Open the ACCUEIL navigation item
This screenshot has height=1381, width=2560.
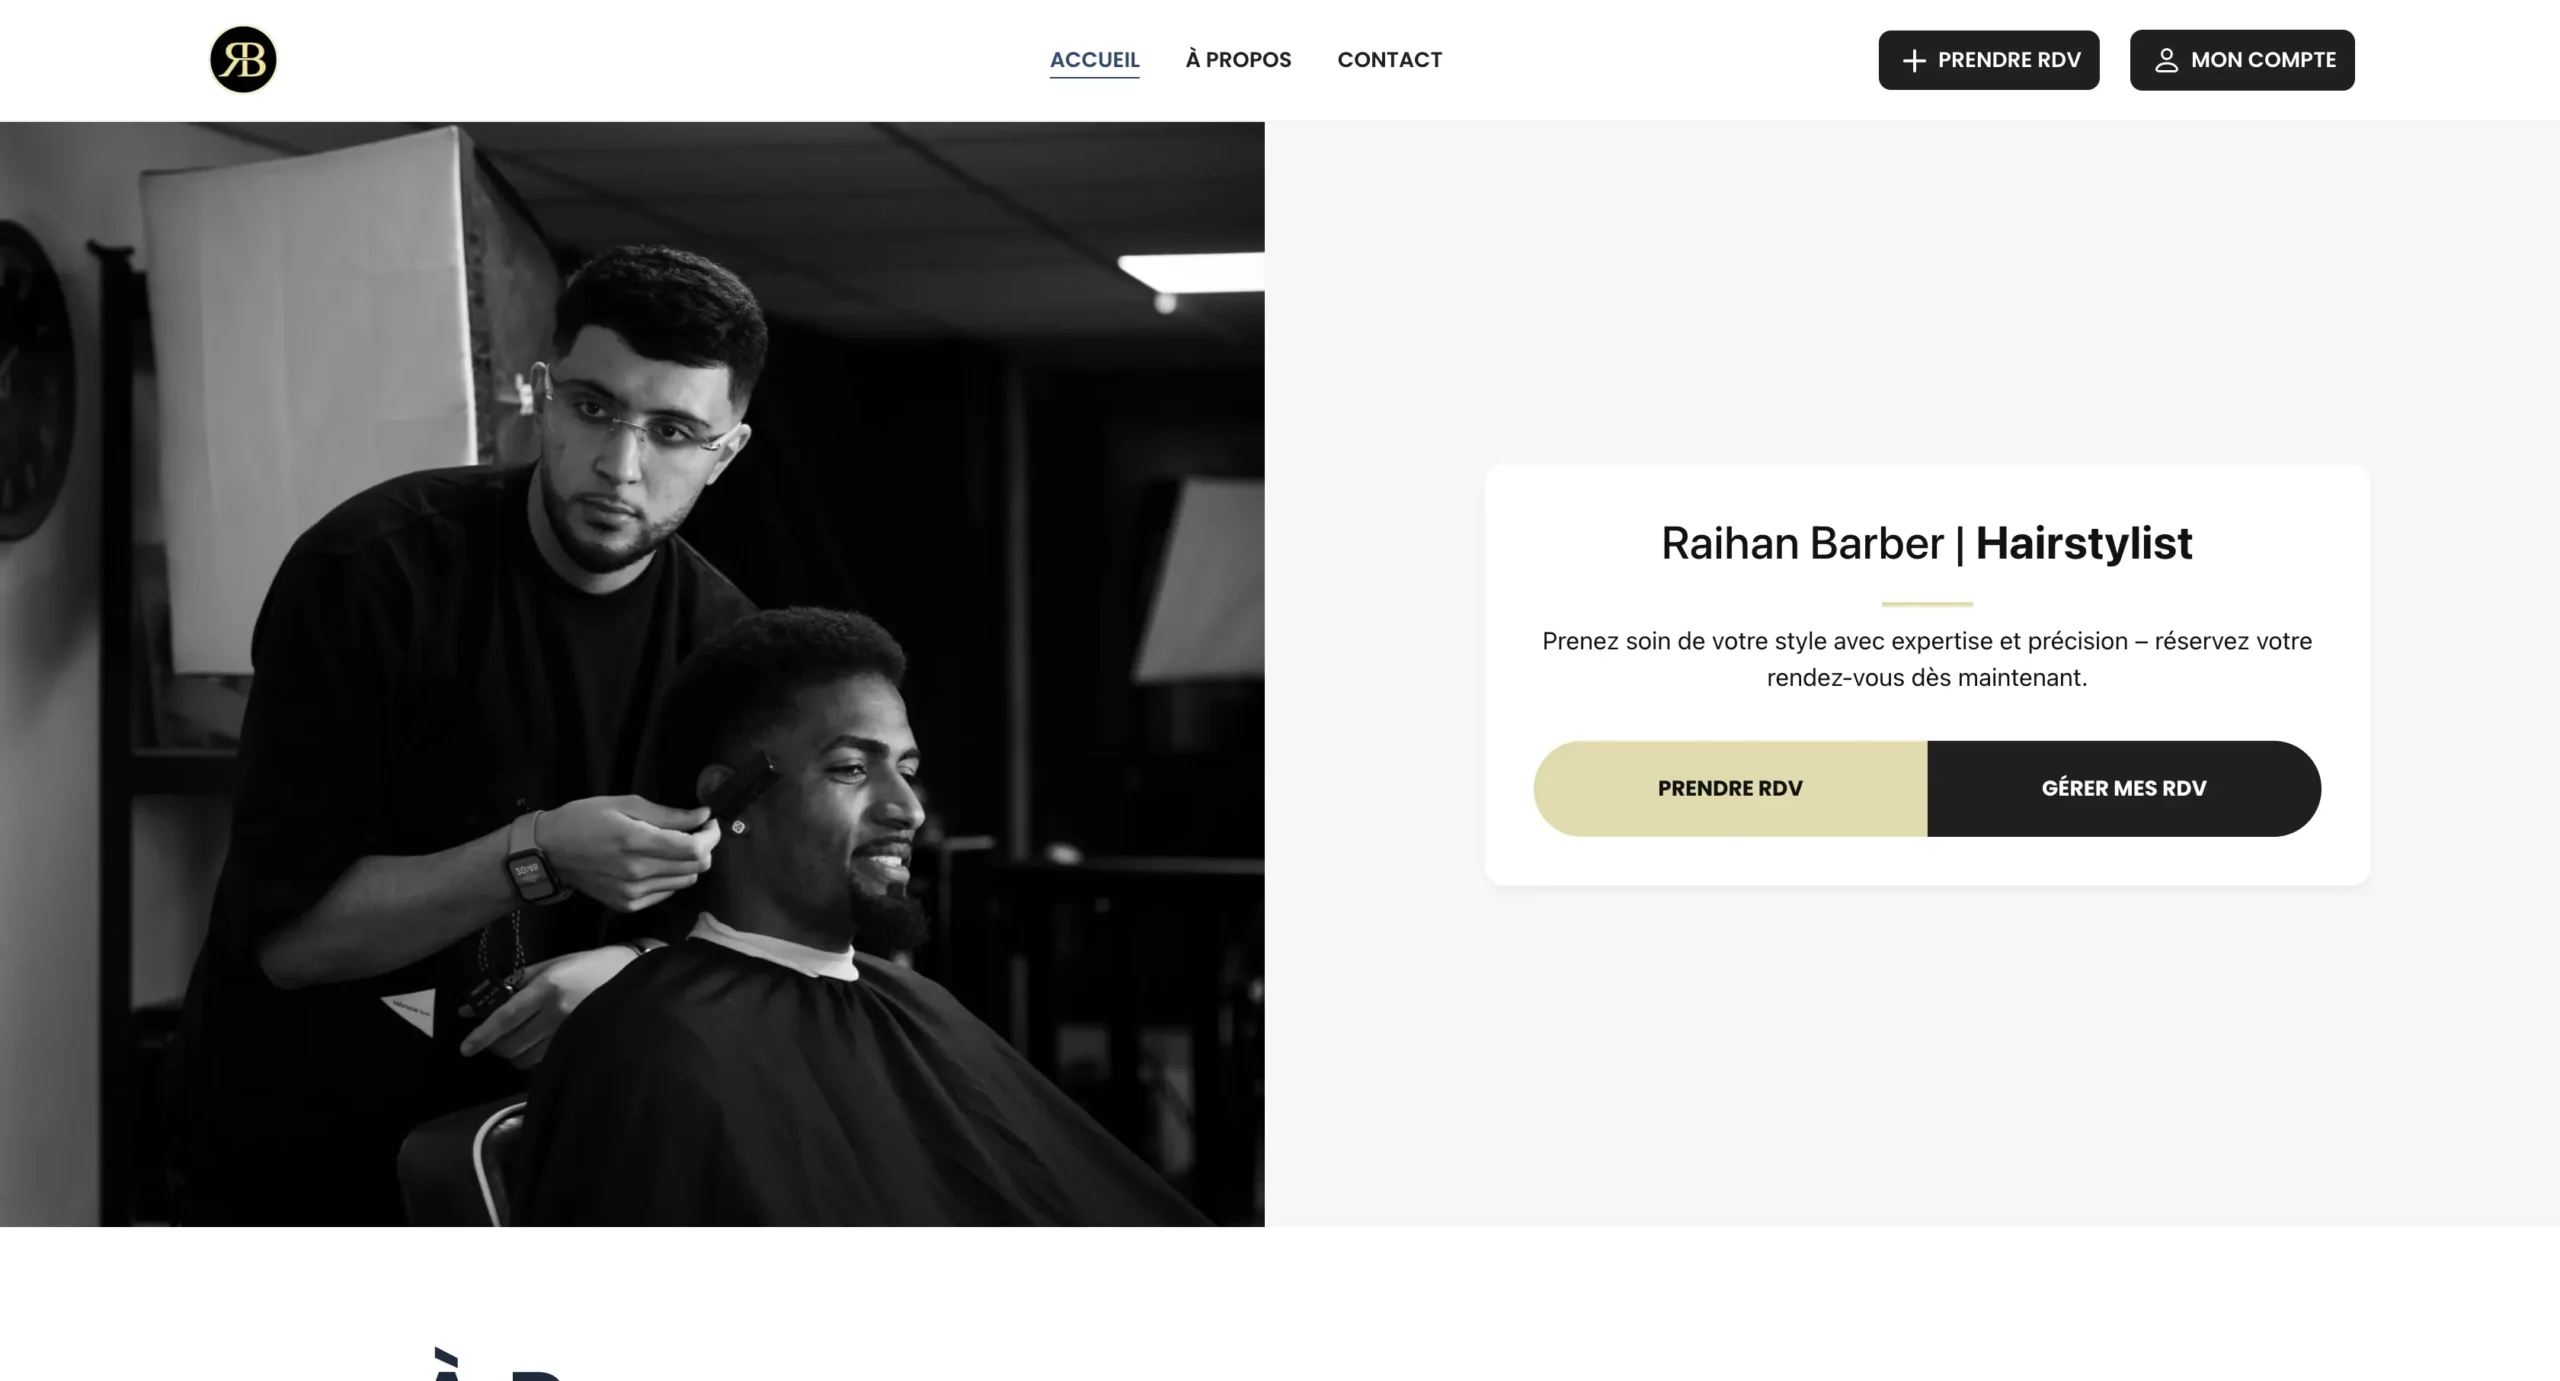click(x=1094, y=60)
